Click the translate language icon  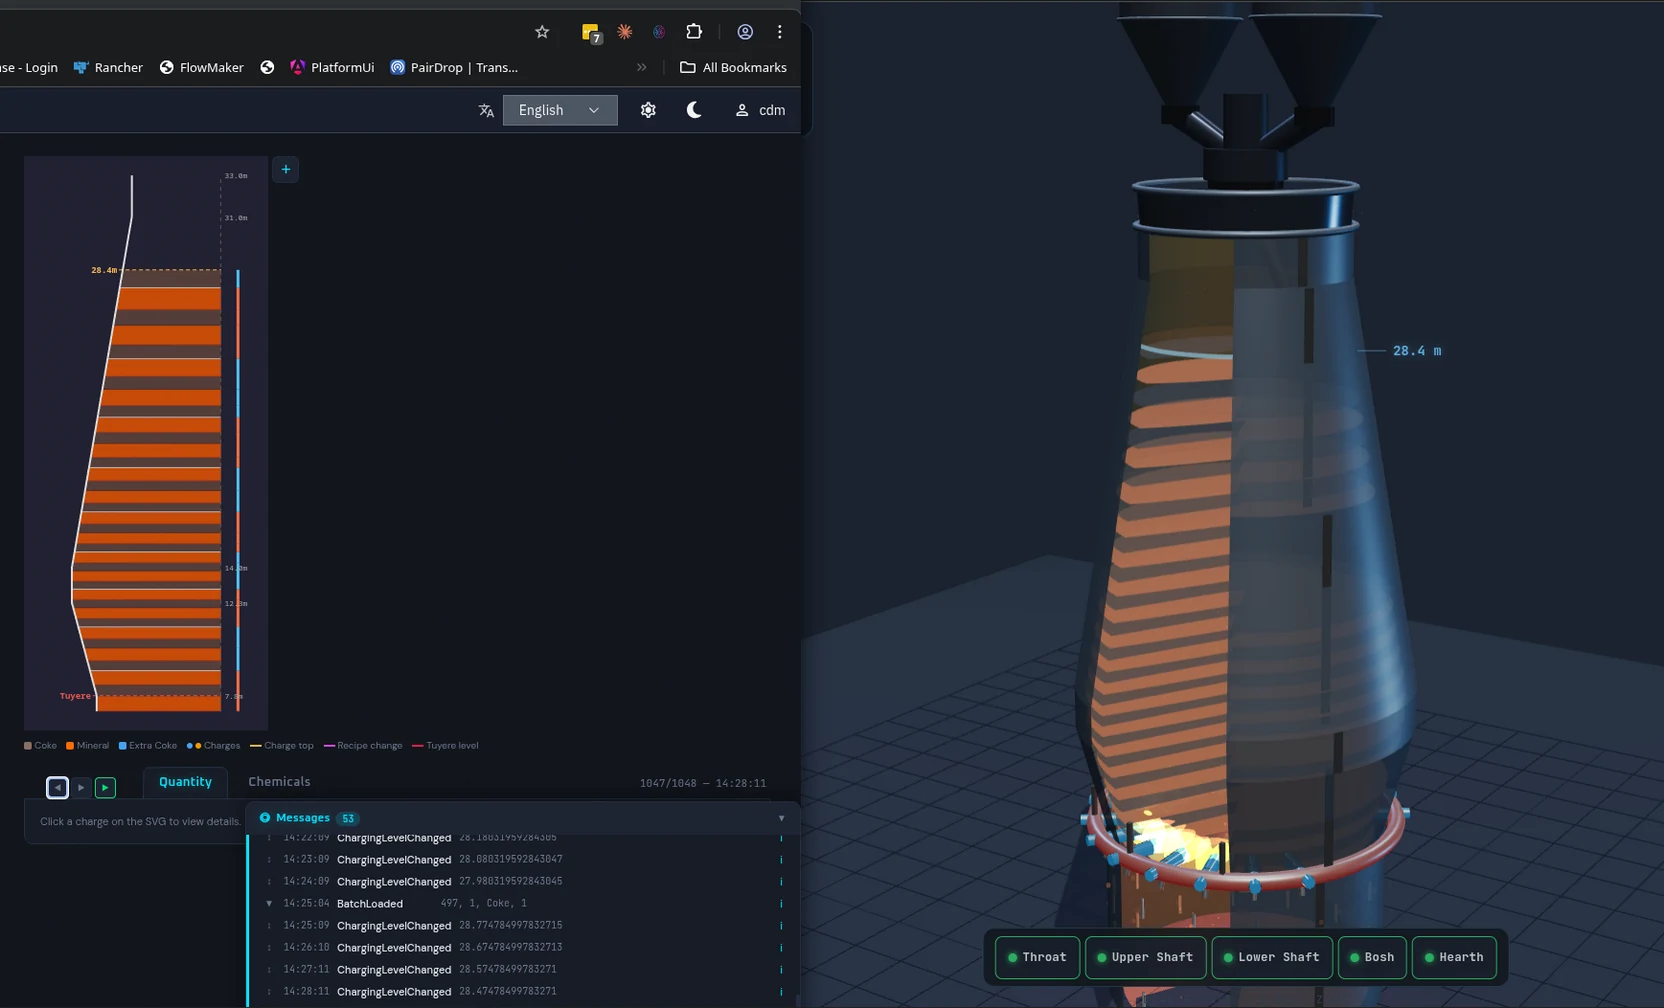pos(486,110)
